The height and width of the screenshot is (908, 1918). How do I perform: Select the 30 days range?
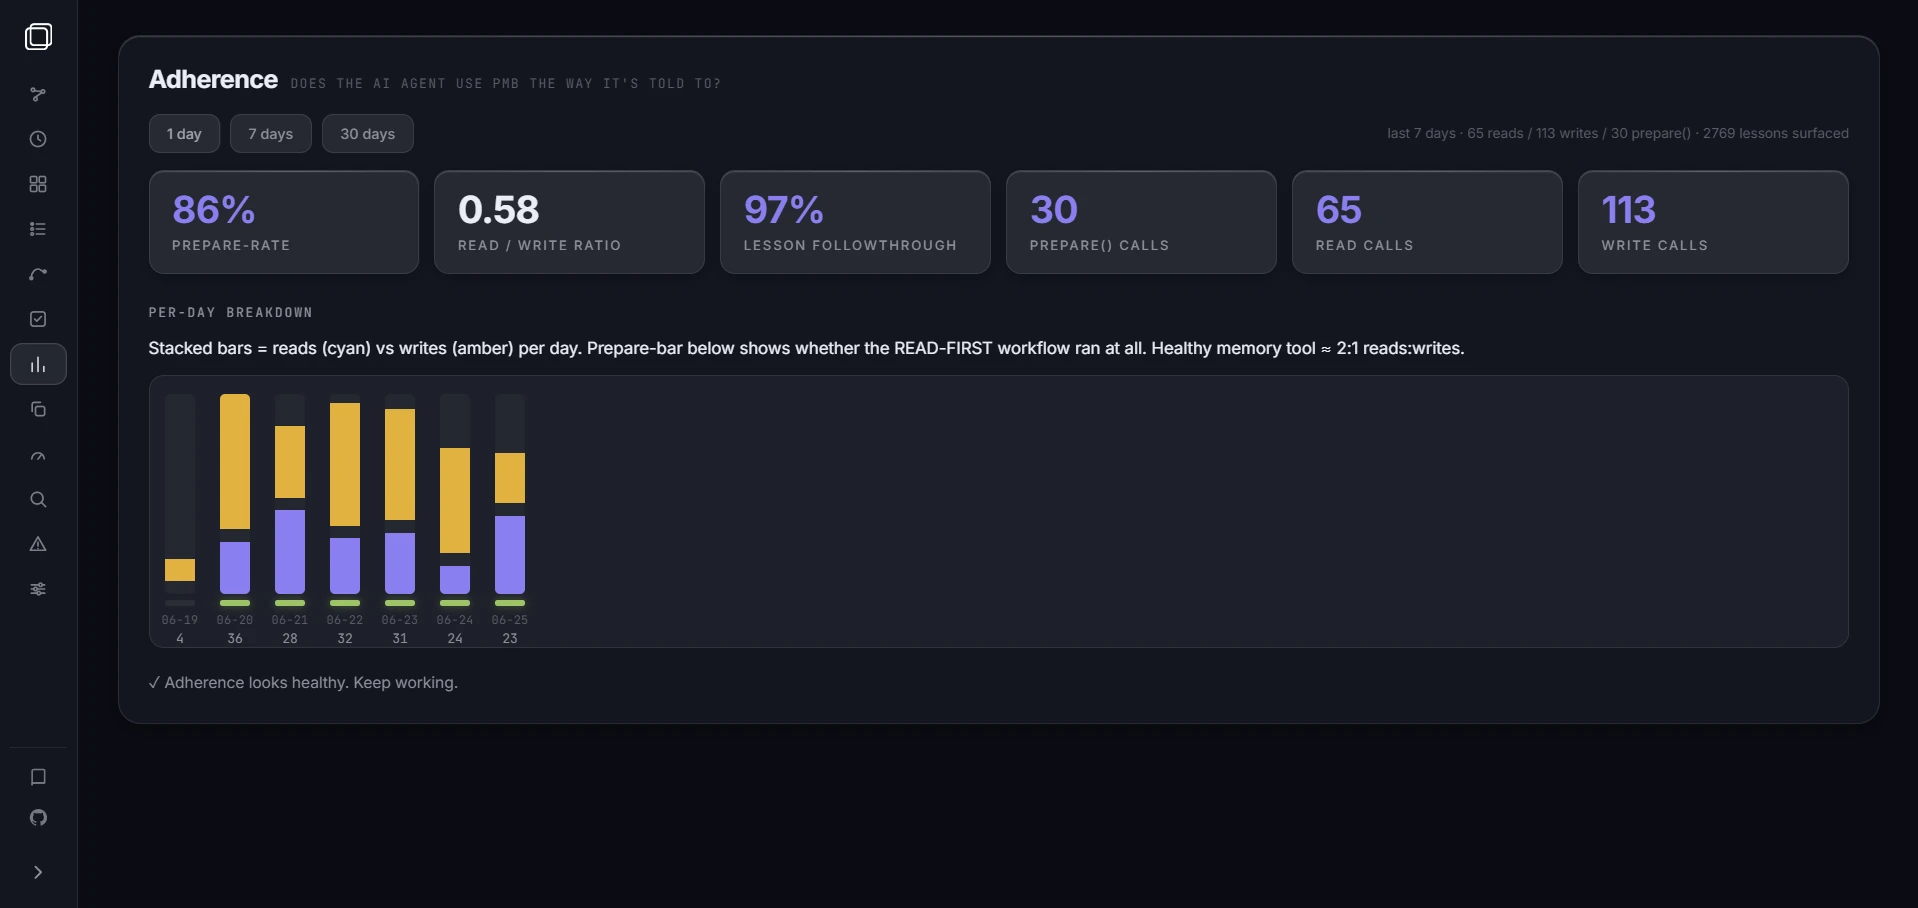coord(368,133)
